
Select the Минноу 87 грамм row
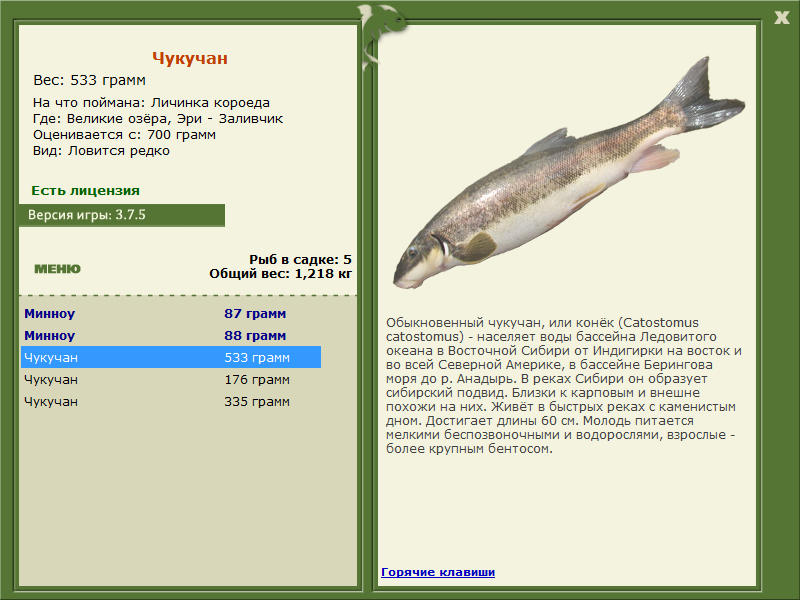tap(171, 313)
